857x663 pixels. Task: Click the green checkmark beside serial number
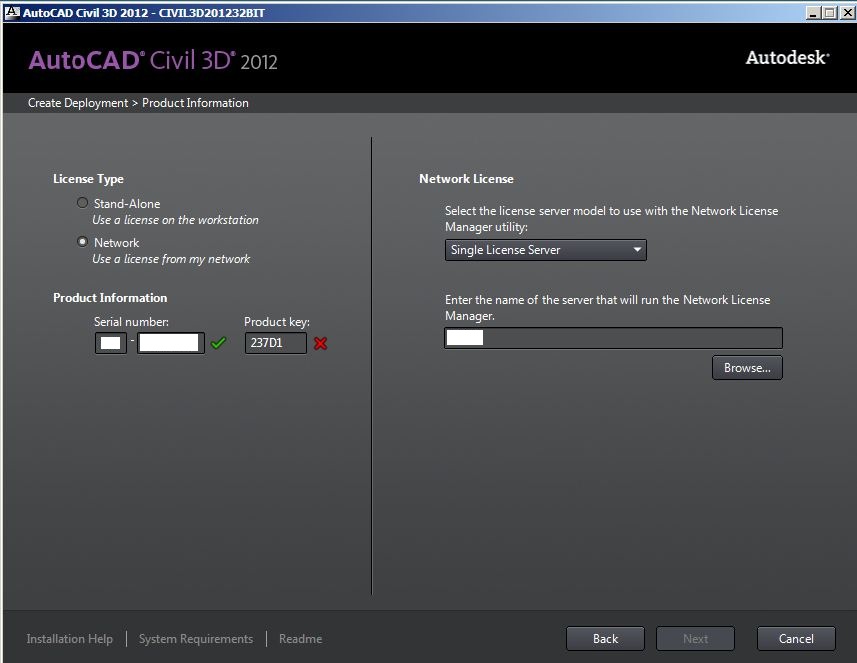218,343
